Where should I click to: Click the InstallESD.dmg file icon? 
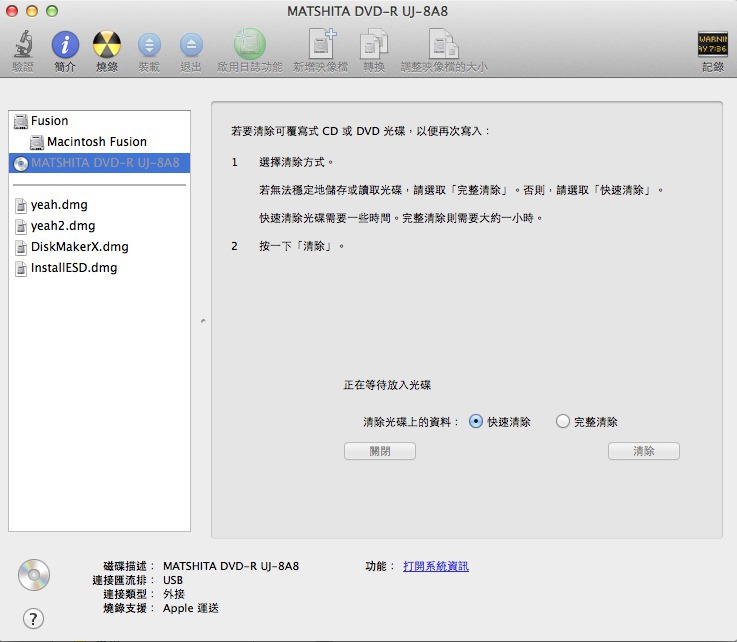pyautogui.click(x=21, y=269)
